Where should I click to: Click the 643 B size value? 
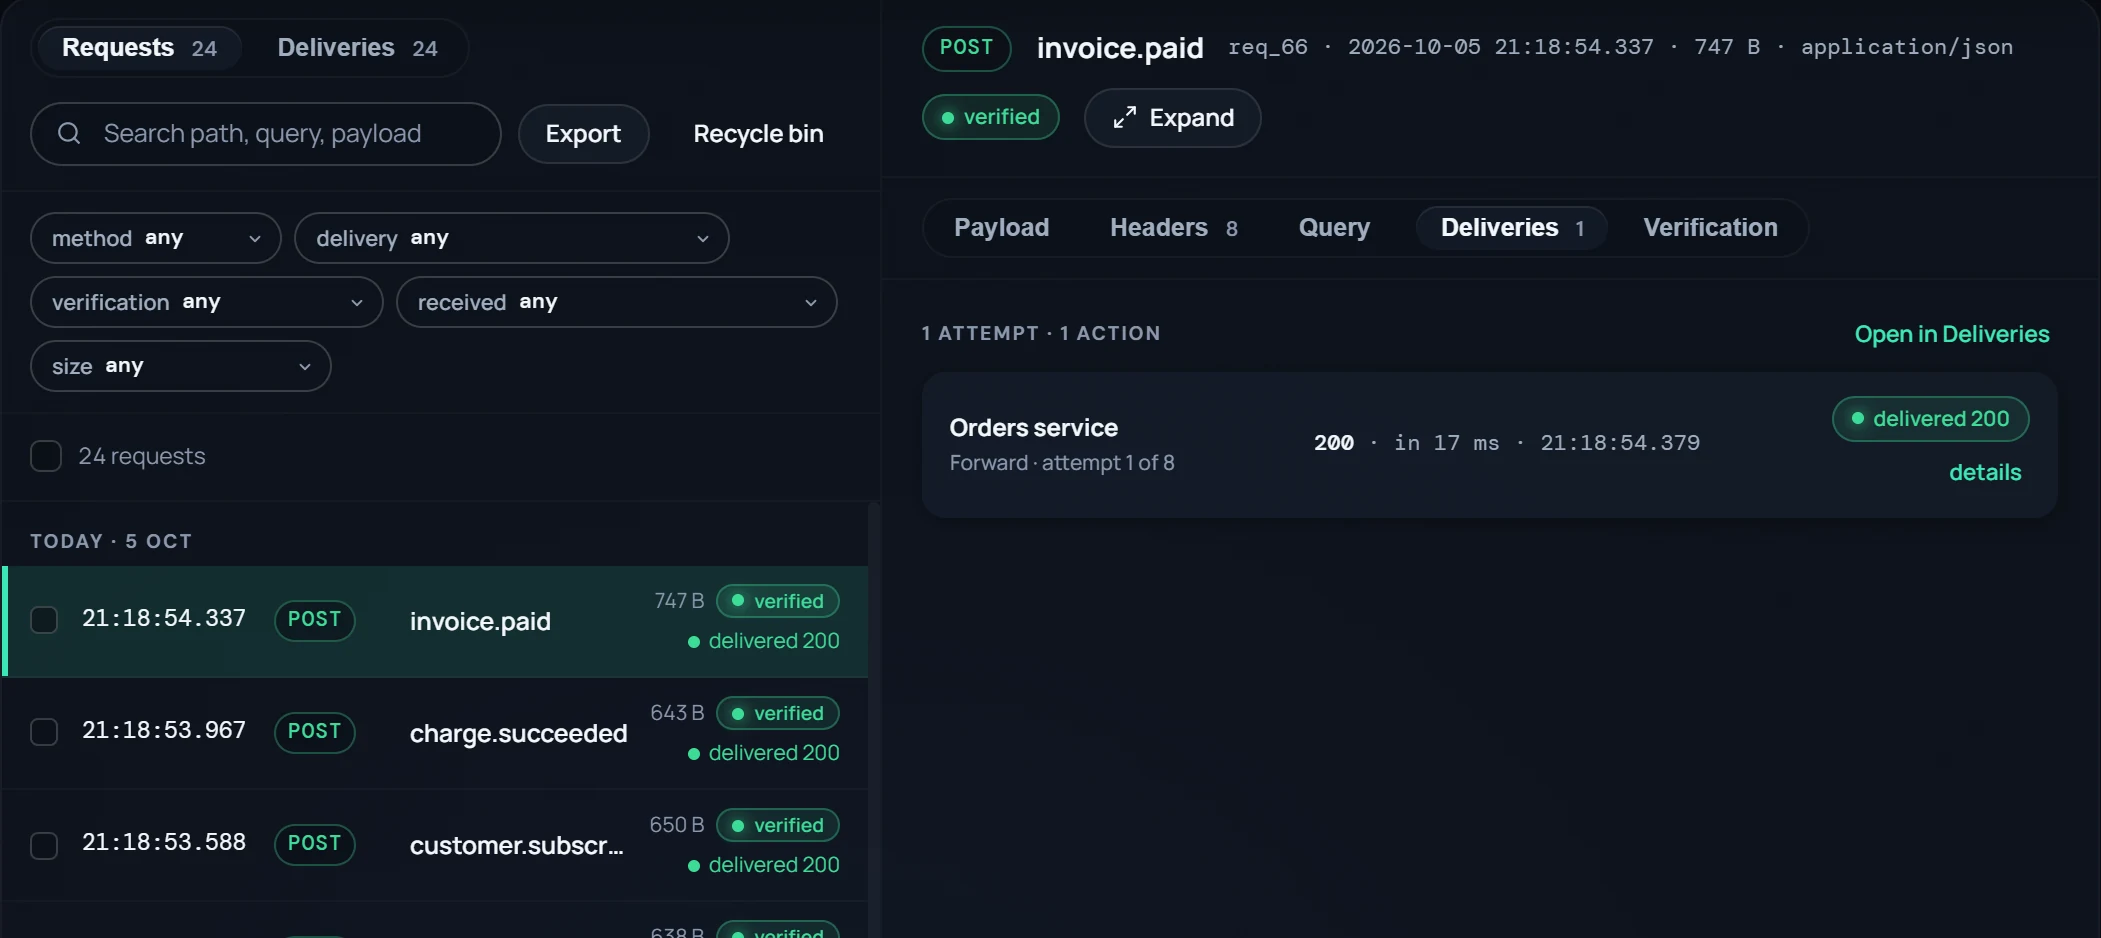pos(677,713)
